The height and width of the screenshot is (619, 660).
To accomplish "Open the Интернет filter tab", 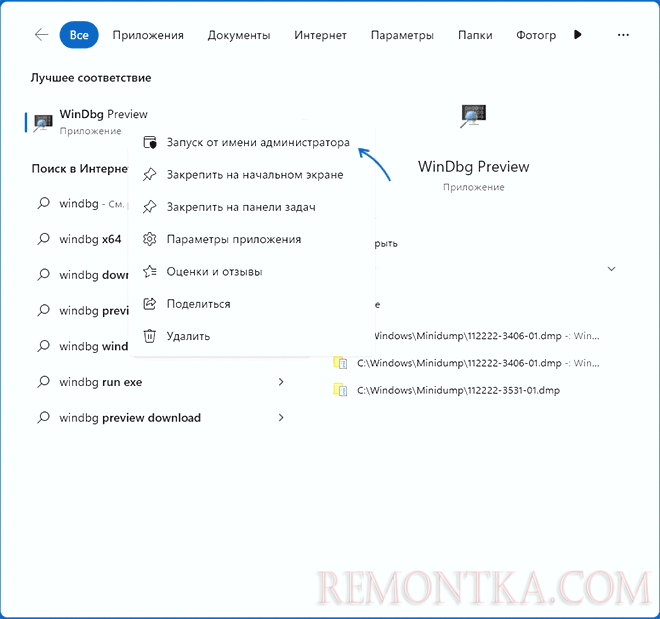I will [320, 35].
